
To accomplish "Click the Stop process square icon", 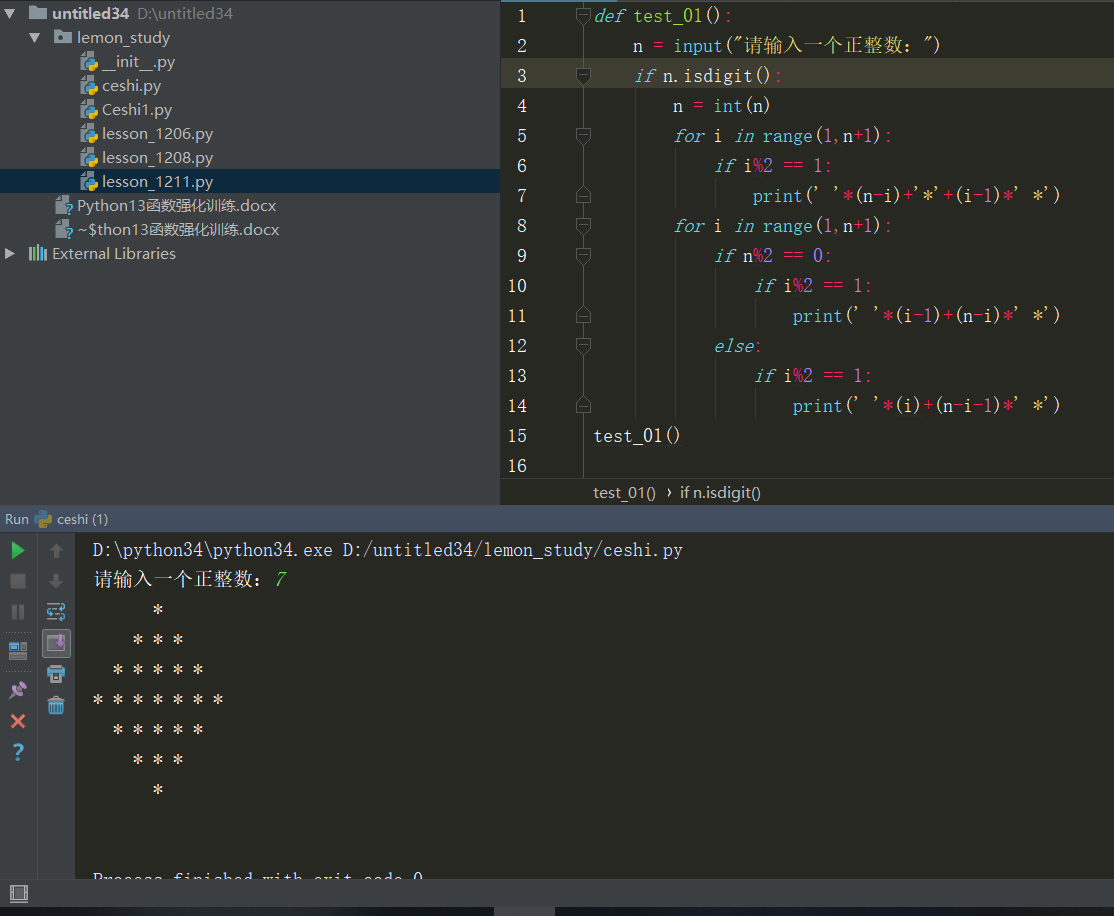I will pos(18,581).
